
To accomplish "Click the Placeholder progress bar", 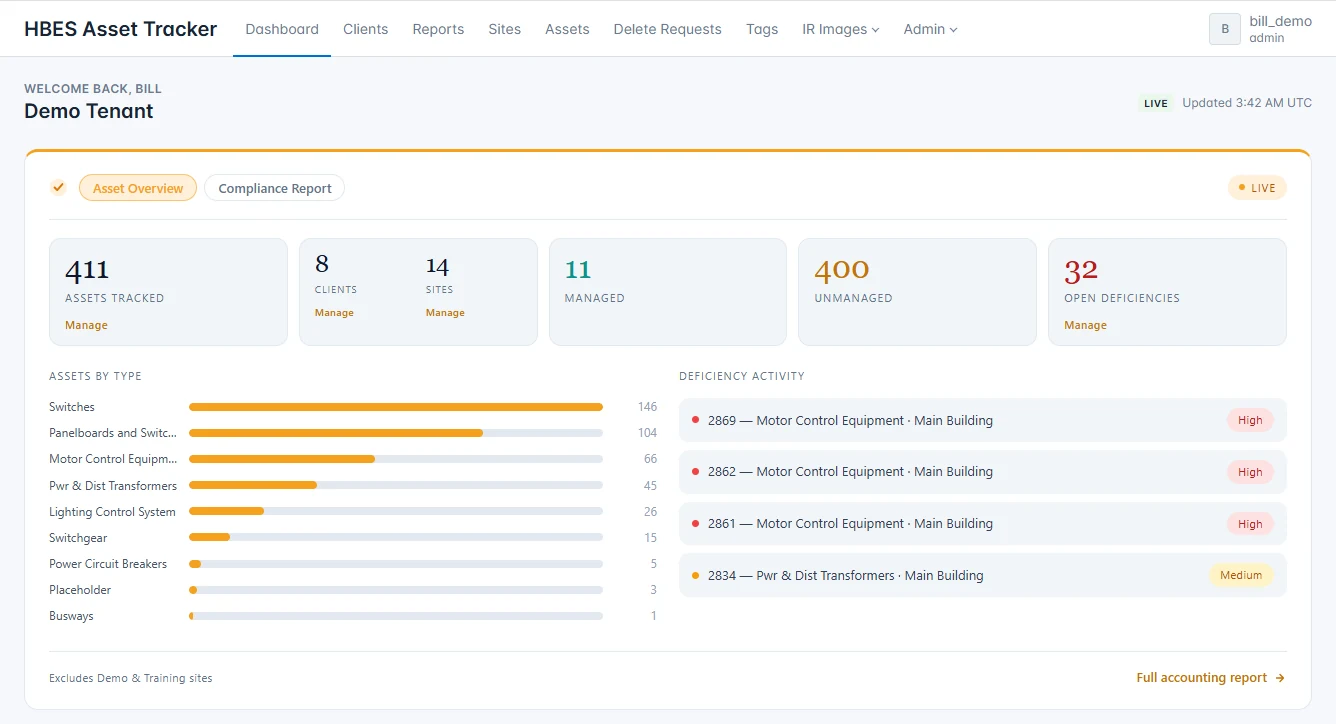I will [396, 590].
